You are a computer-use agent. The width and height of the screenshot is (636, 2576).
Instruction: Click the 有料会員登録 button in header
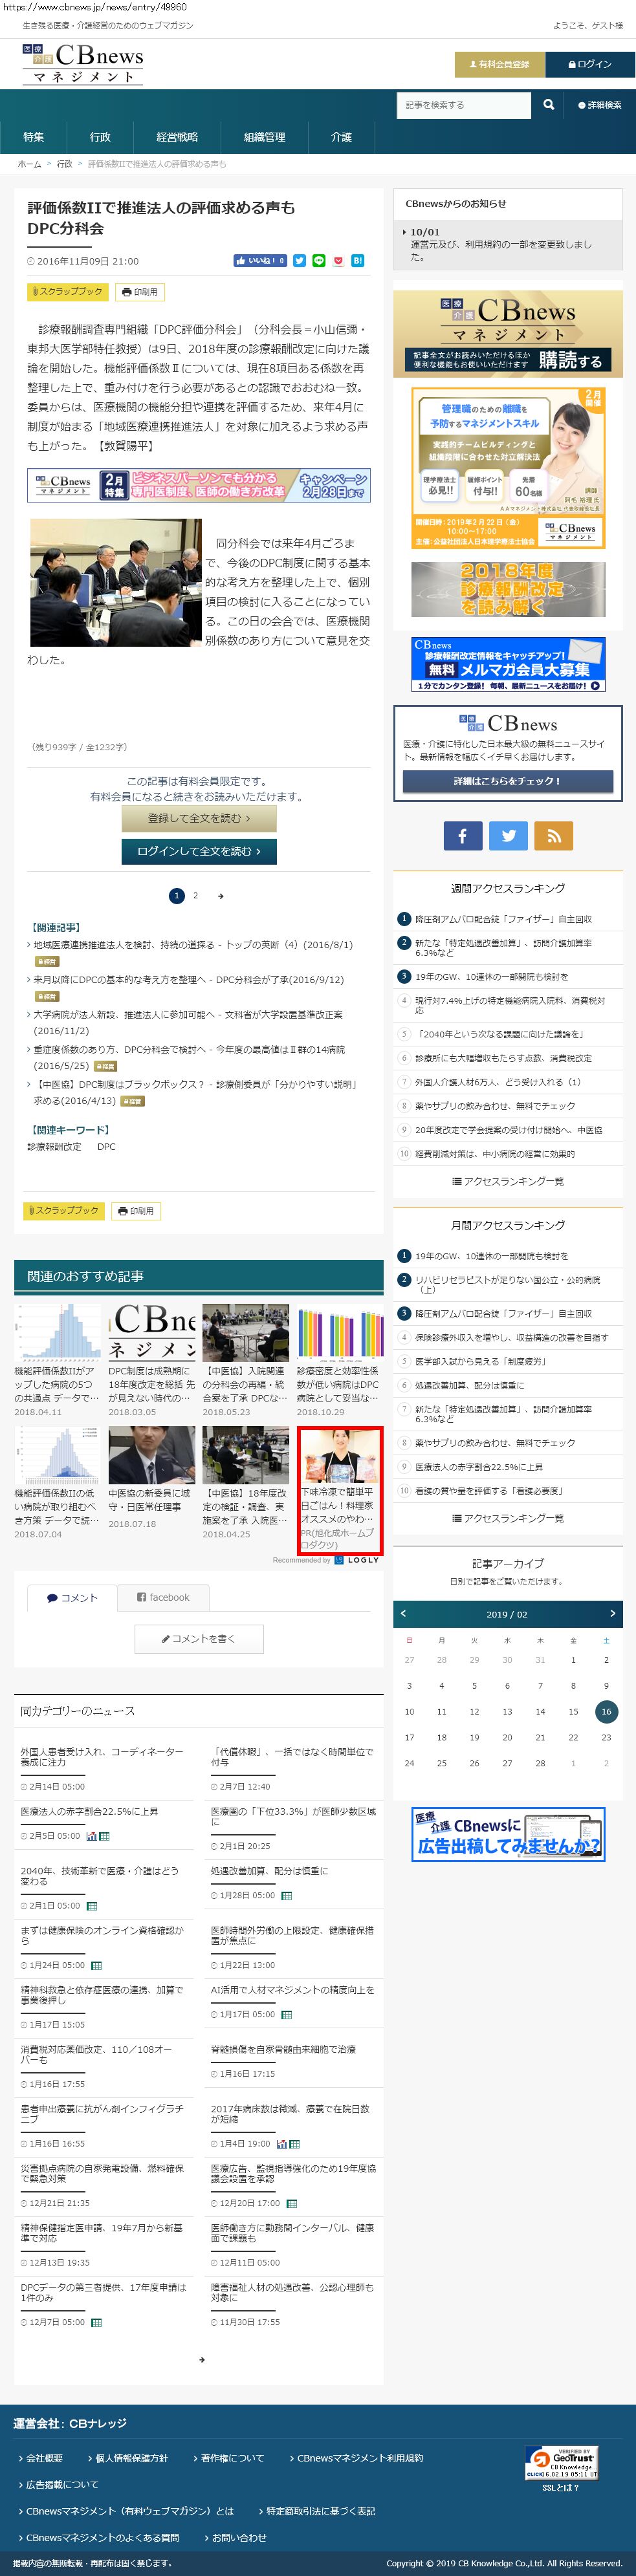click(499, 64)
